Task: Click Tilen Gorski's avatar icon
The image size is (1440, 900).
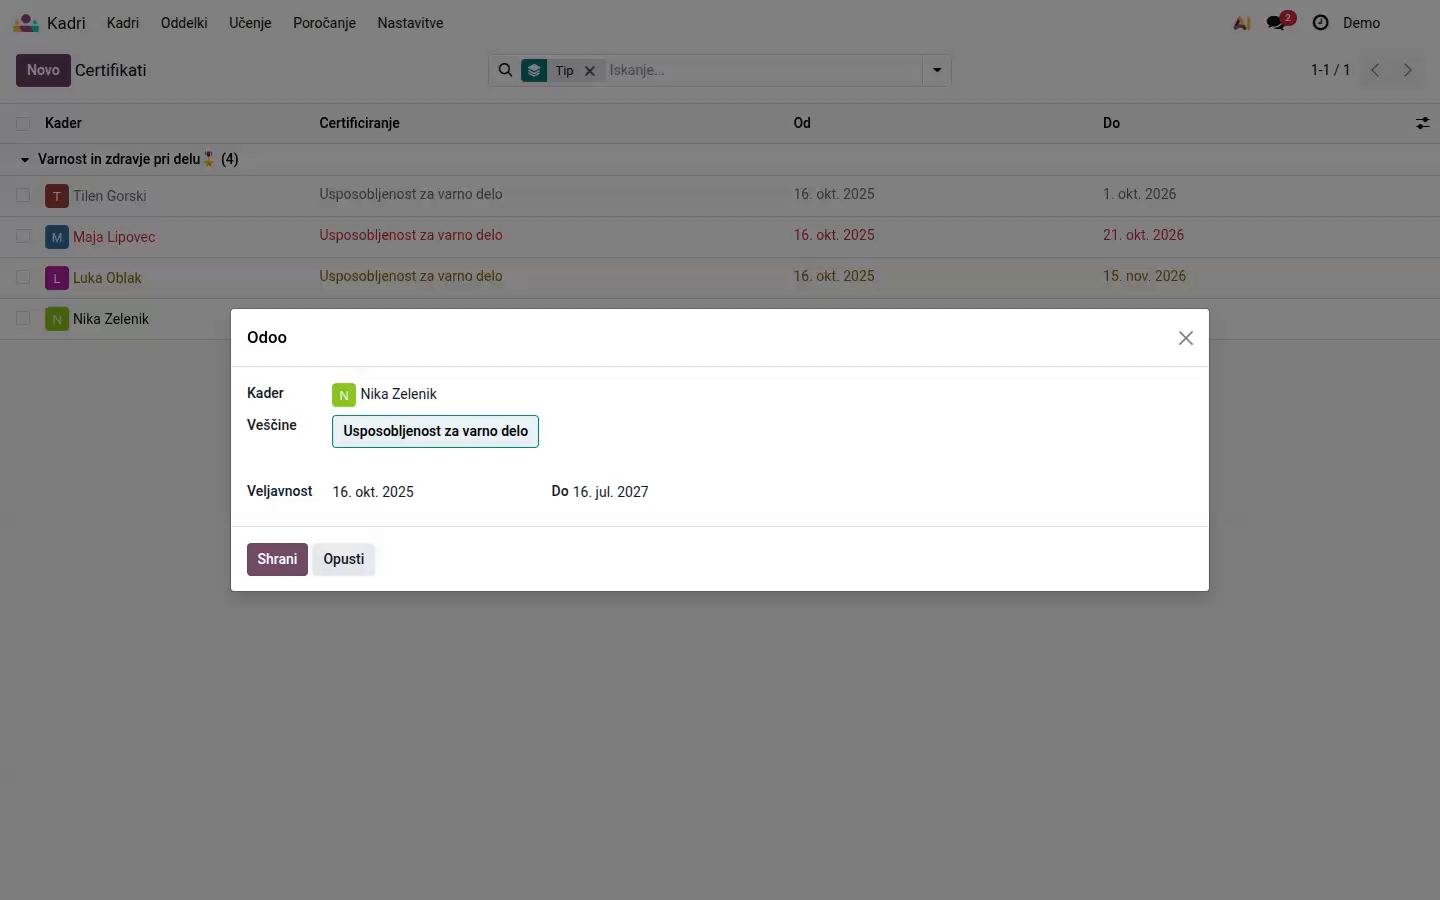Action: [x=57, y=195]
